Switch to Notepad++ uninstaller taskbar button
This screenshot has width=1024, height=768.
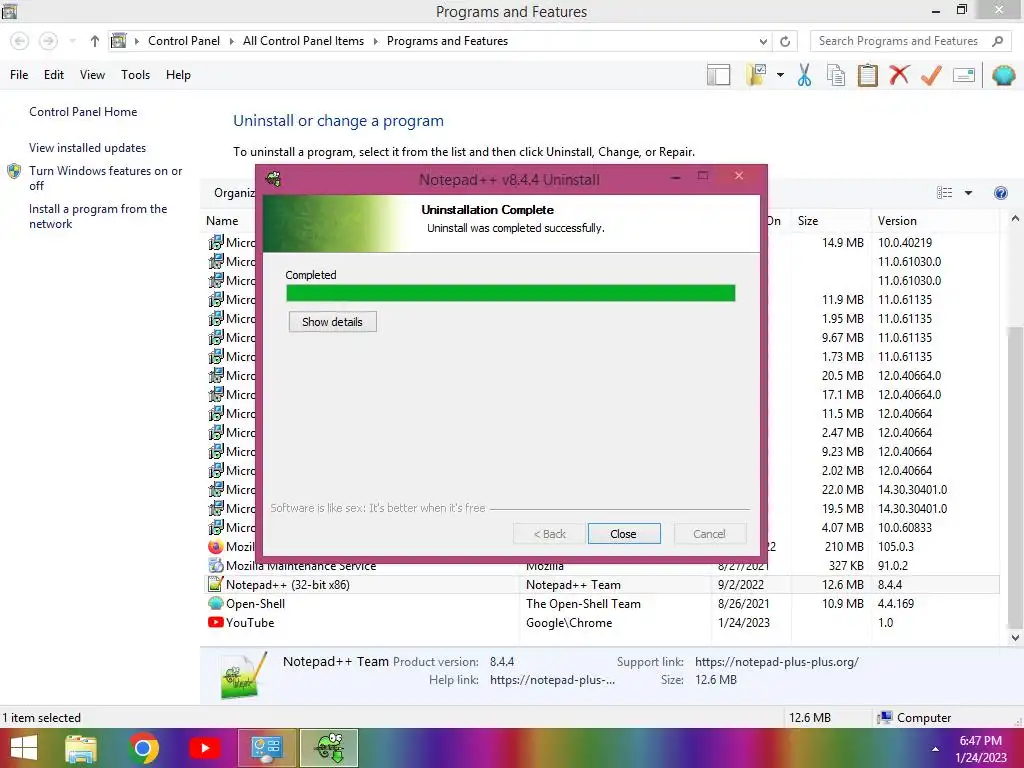(329, 748)
